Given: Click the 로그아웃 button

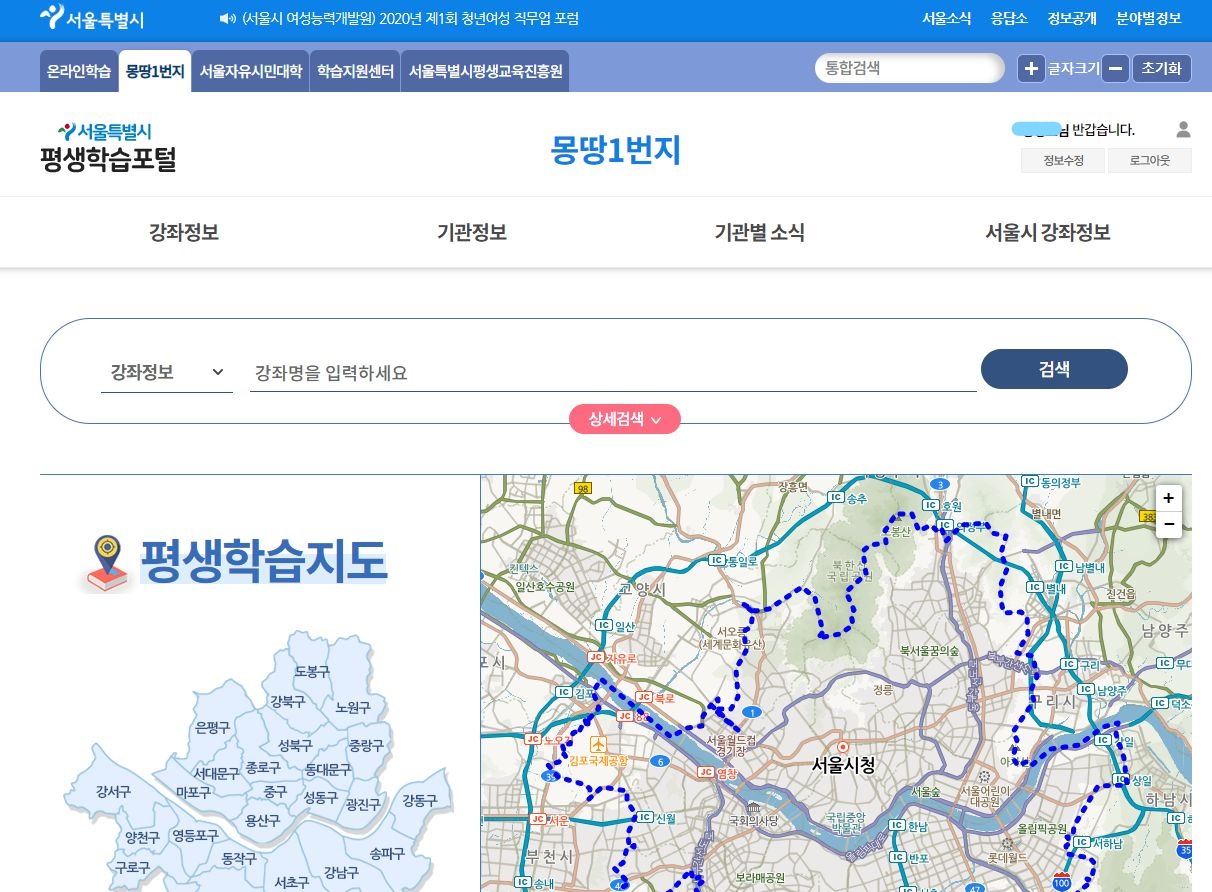Looking at the screenshot, I should click(1150, 160).
